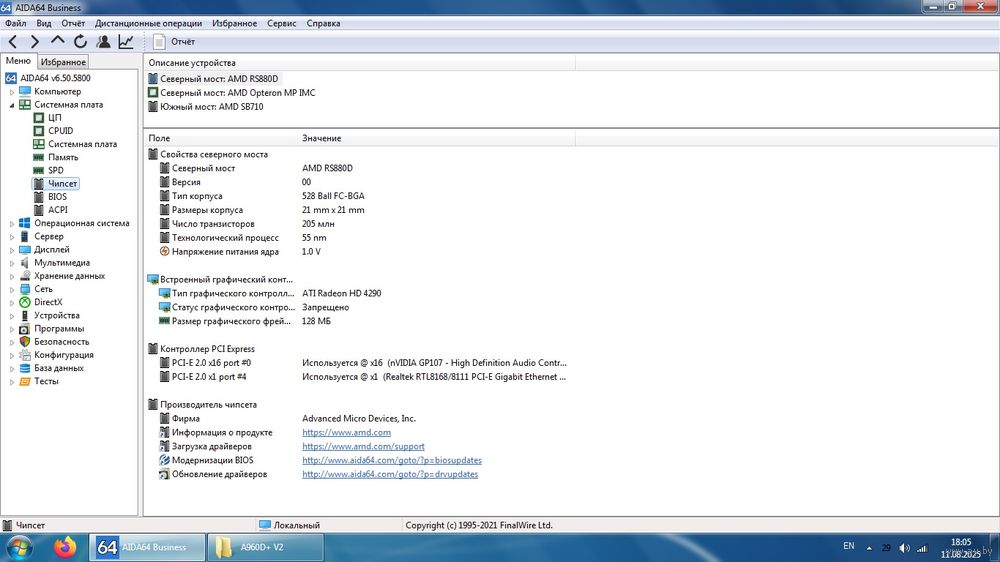This screenshot has width=1000, height=562.
Task: Open the Справка menu
Action: pos(323,24)
